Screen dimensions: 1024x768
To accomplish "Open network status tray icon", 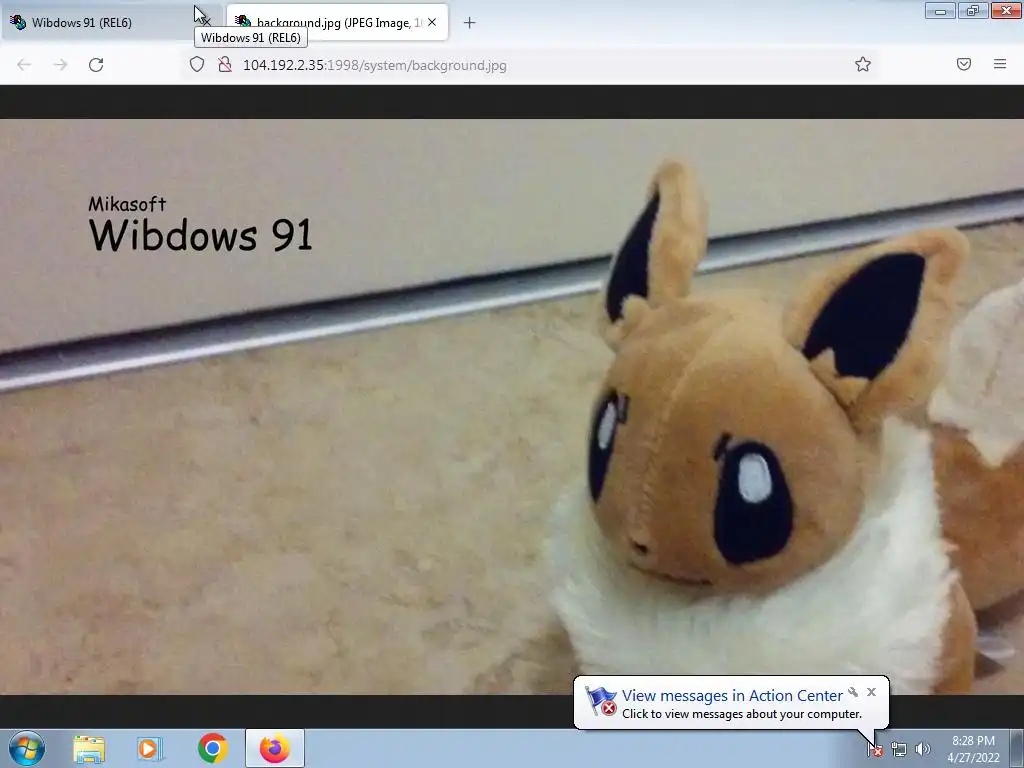I will pos(899,750).
